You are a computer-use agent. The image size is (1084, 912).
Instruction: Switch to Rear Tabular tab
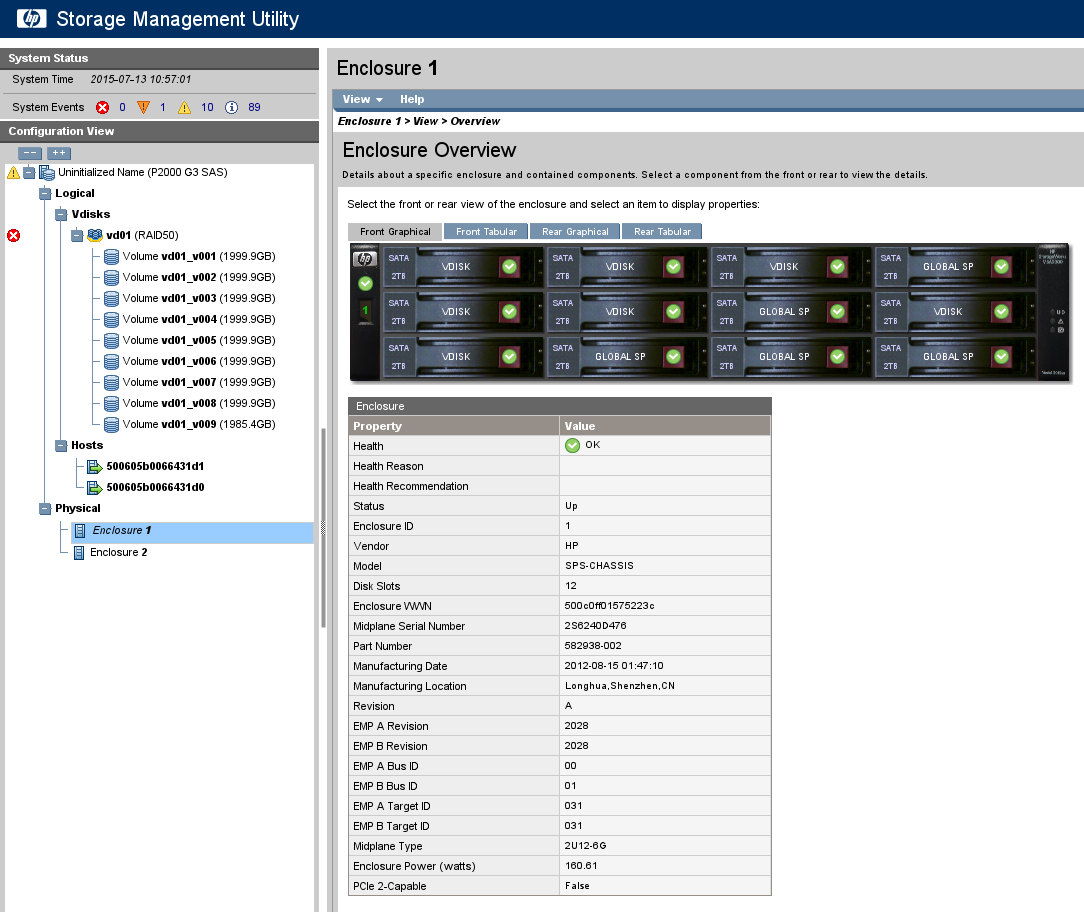662,232
